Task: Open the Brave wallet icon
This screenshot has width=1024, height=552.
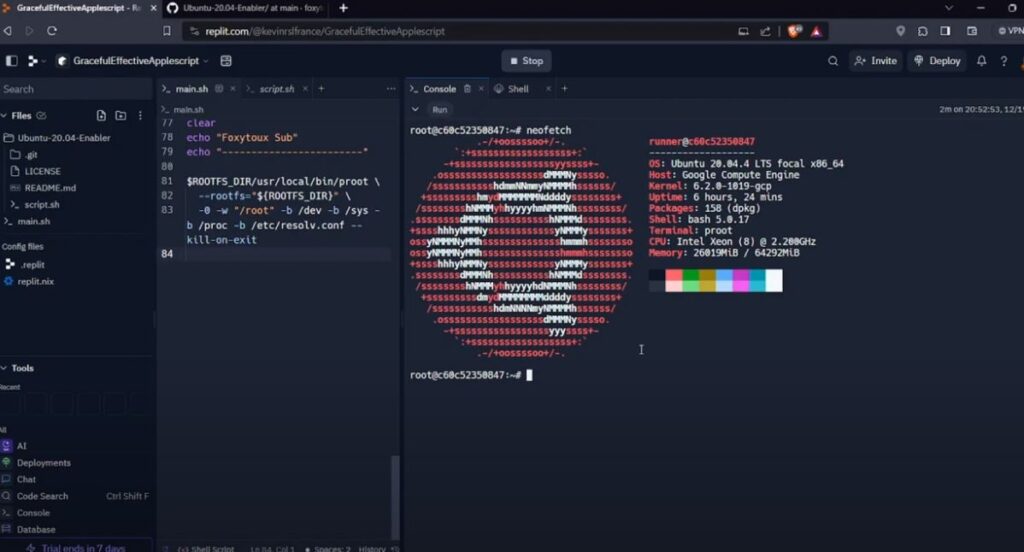Action: click(972, 31)
